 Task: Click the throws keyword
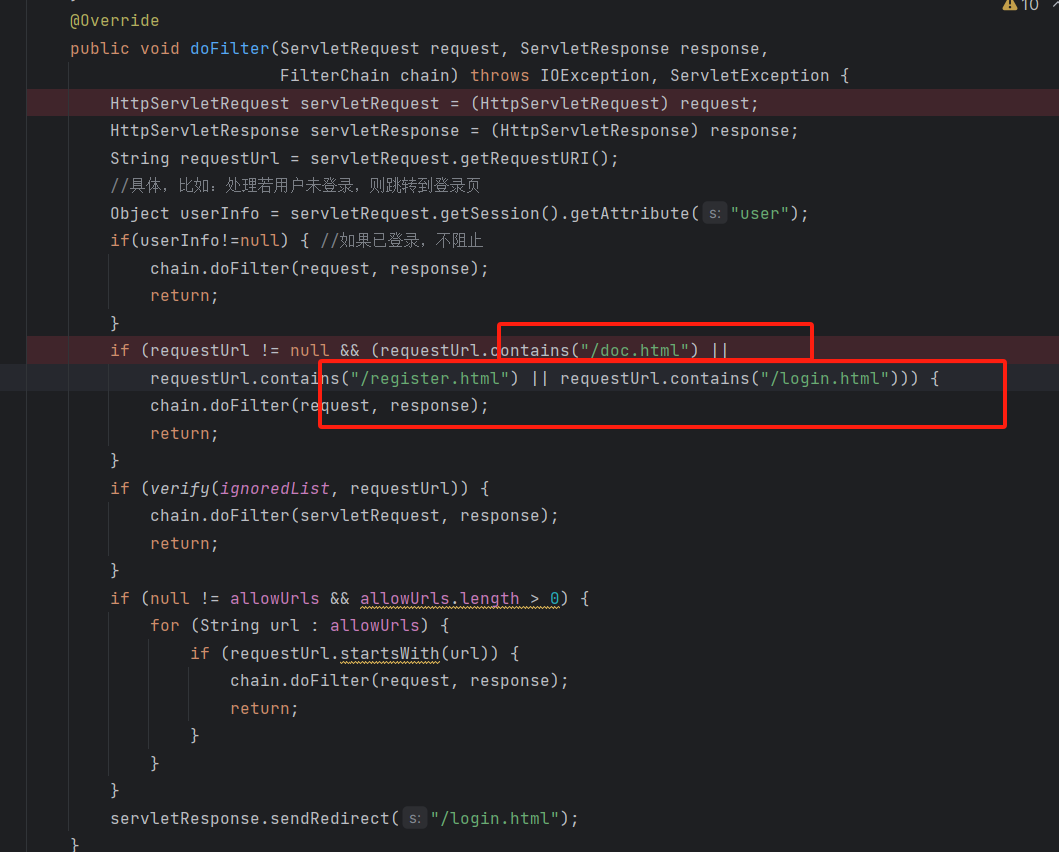coord(500,76)
